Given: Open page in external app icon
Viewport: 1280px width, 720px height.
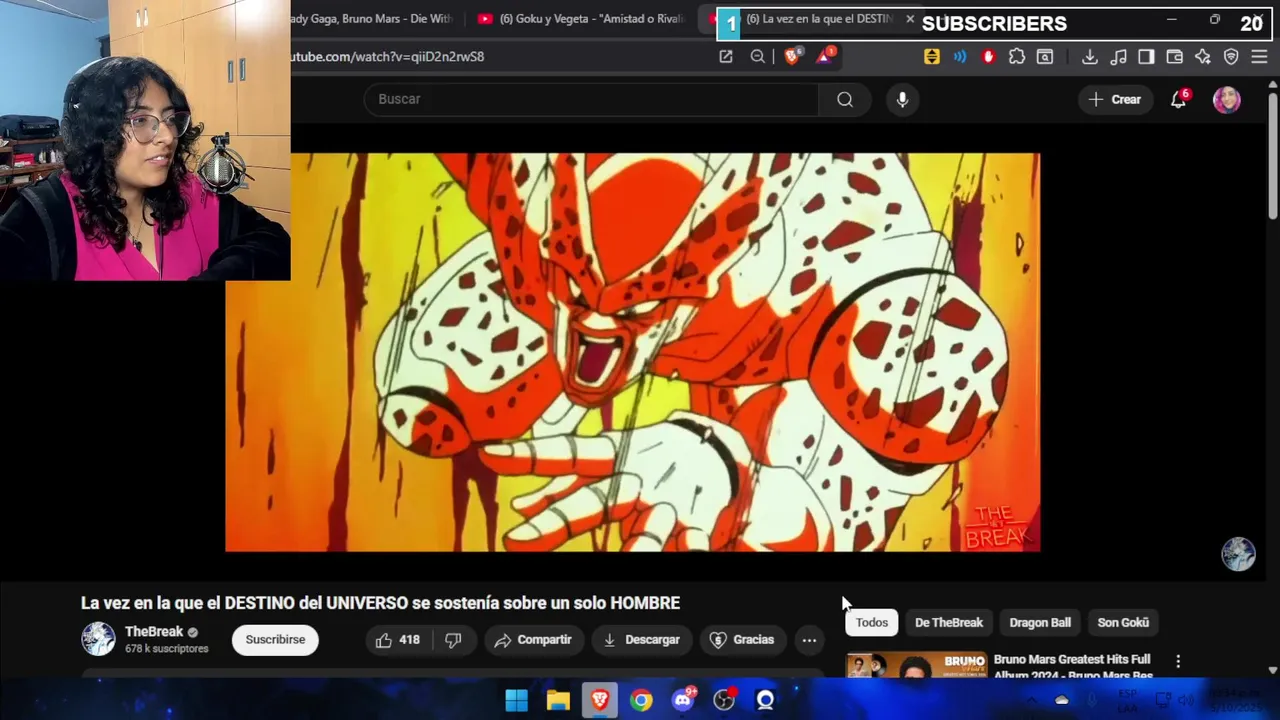Looking at the screenshot, I should coord(726,57).
